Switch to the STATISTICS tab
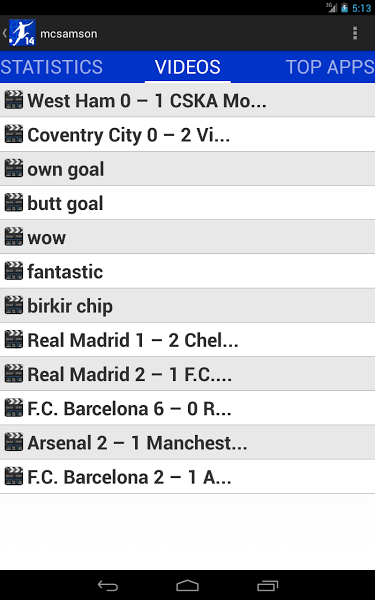This screenshot has width=375, height=600. pyautogui.click(x=52, y=67)
